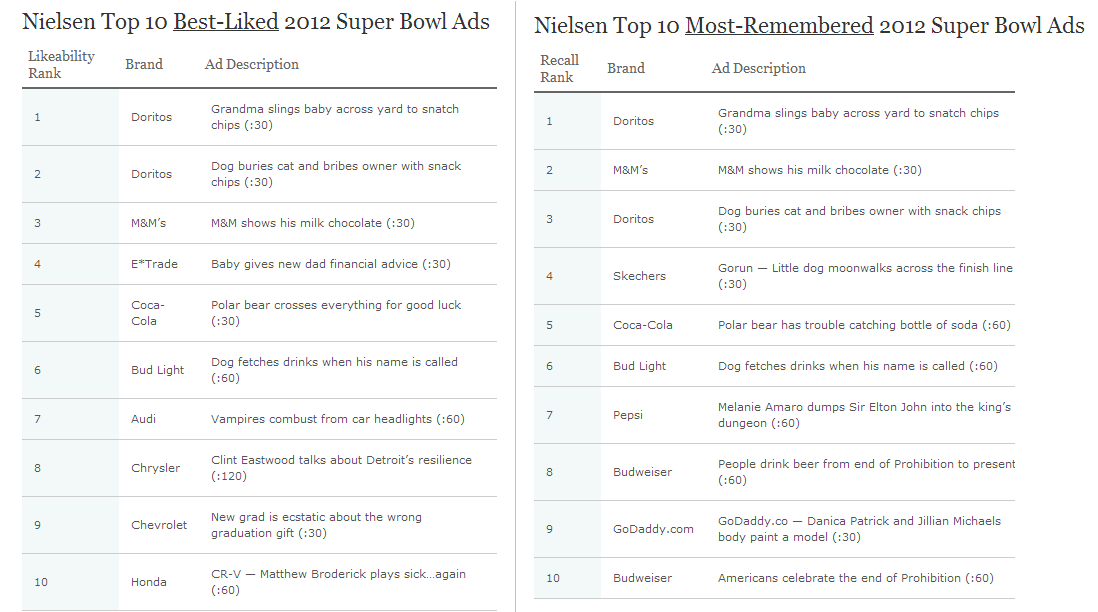Select the Skechers brand cell

pyautogui.click(x=639, y=276)
